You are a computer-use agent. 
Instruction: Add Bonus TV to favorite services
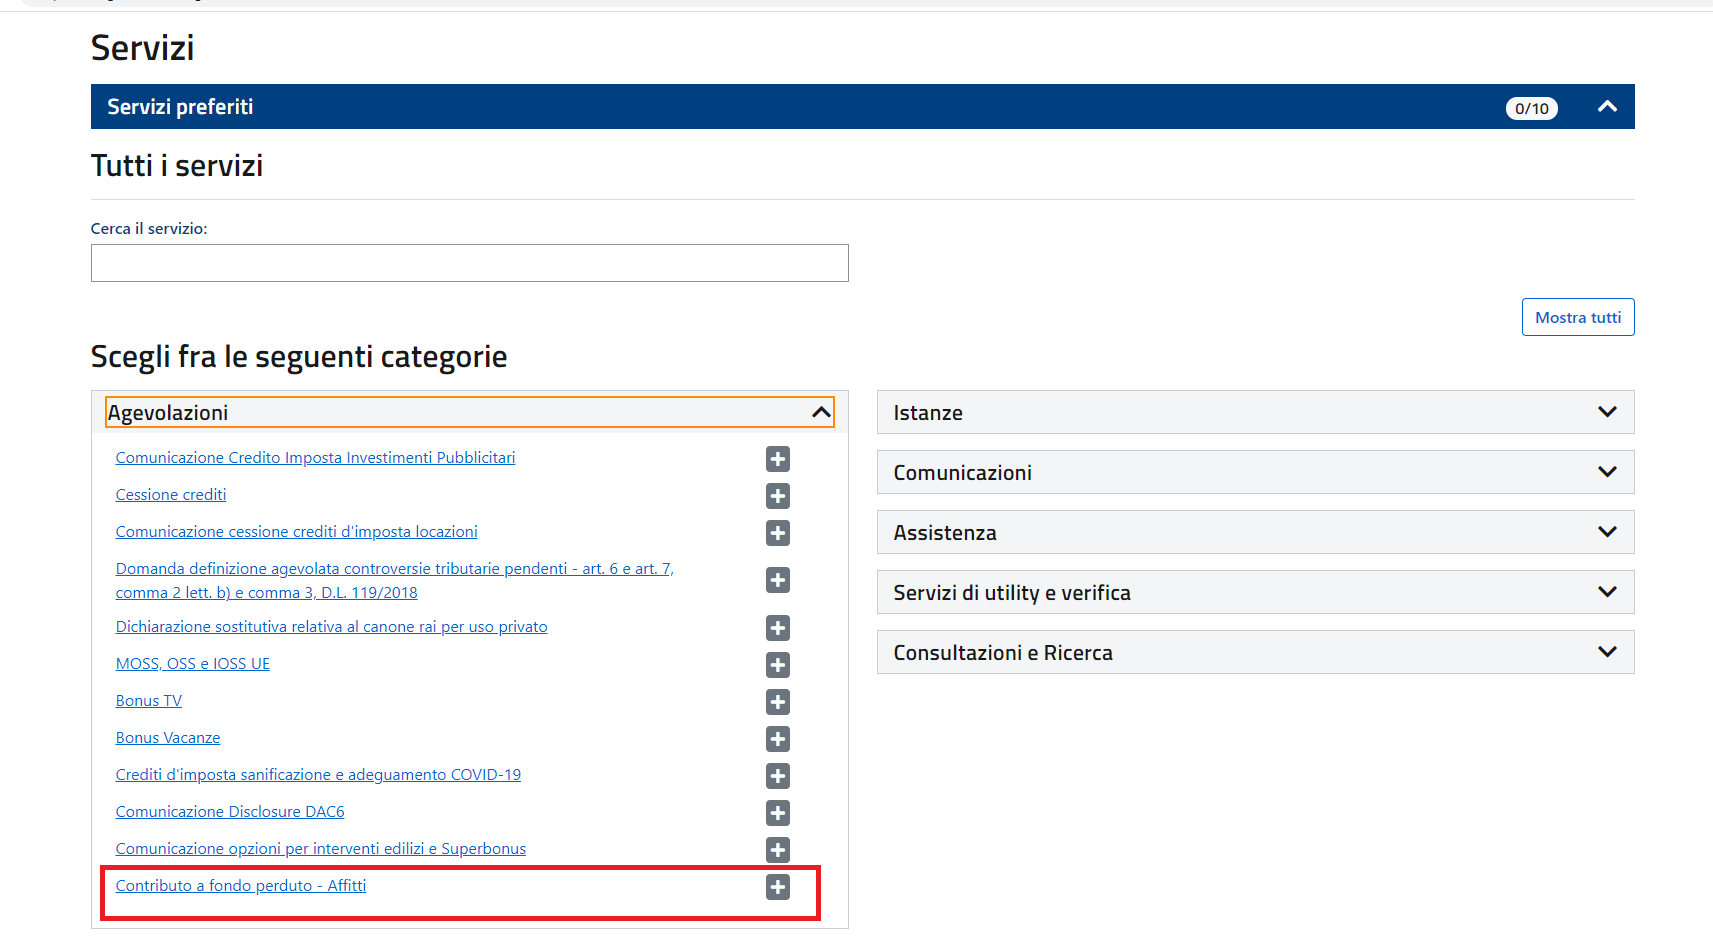[x=778, y=702]
